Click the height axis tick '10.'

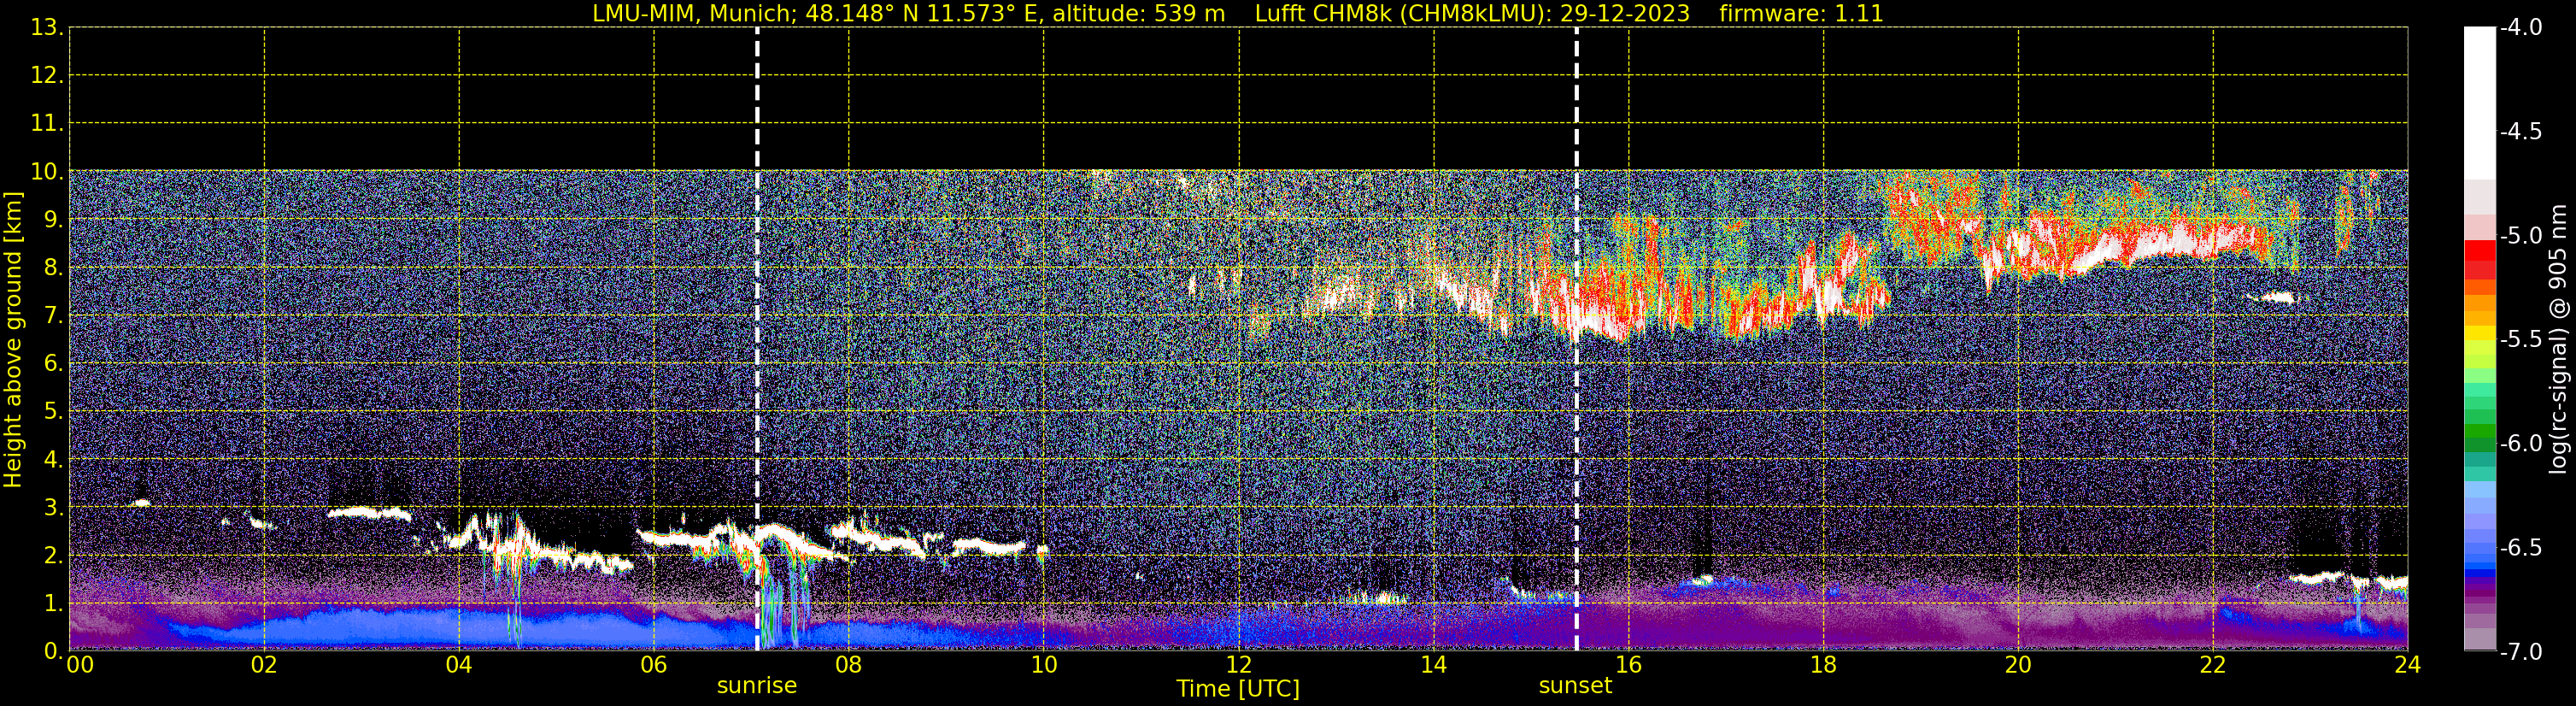click(46, 172)
